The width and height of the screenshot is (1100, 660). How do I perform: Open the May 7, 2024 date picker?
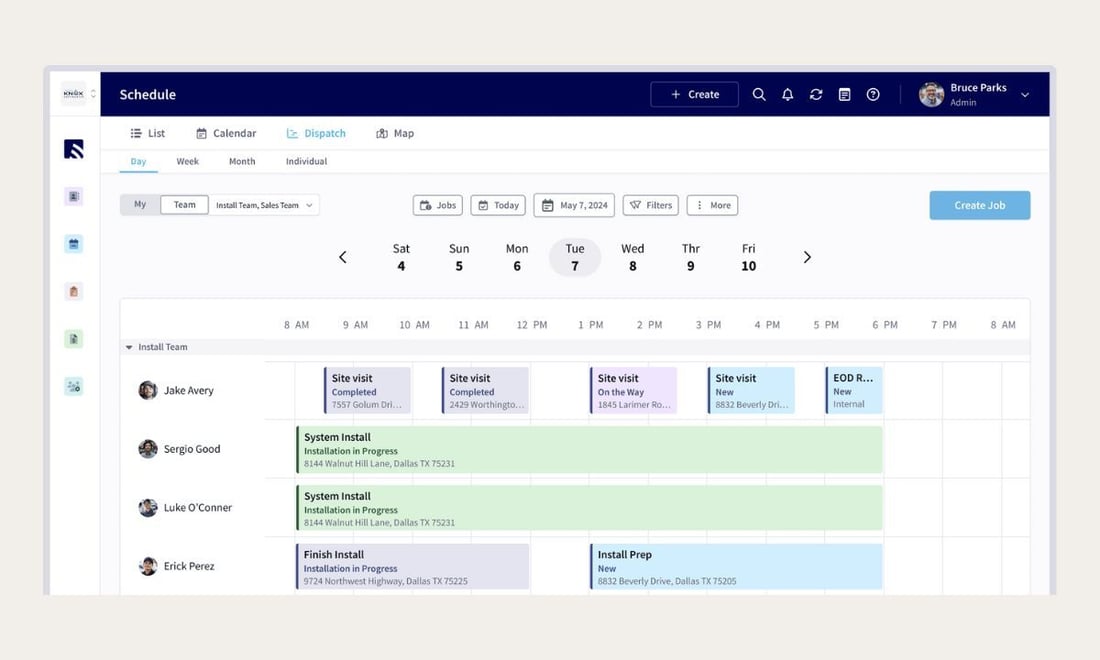point(574,205)
